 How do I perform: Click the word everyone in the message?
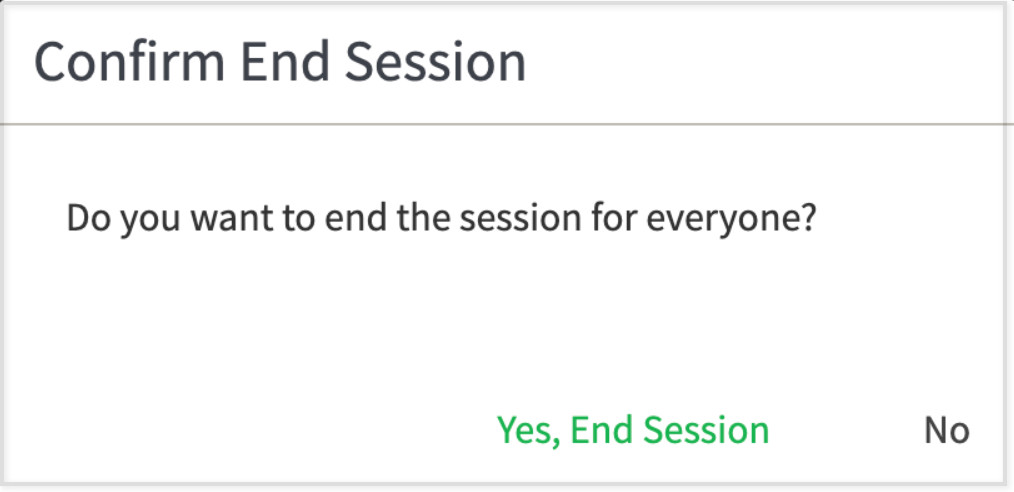(x=732, y=221)
